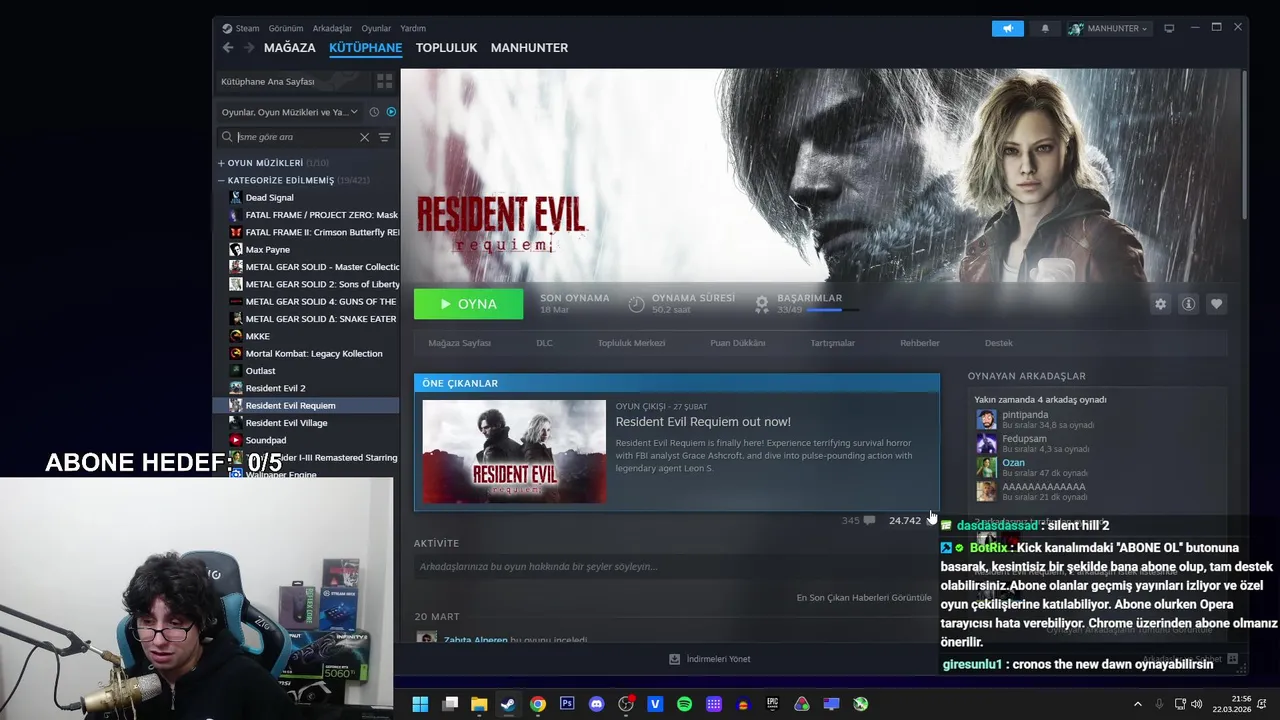Go forward with the Steam forward arrow

point(248,47)
